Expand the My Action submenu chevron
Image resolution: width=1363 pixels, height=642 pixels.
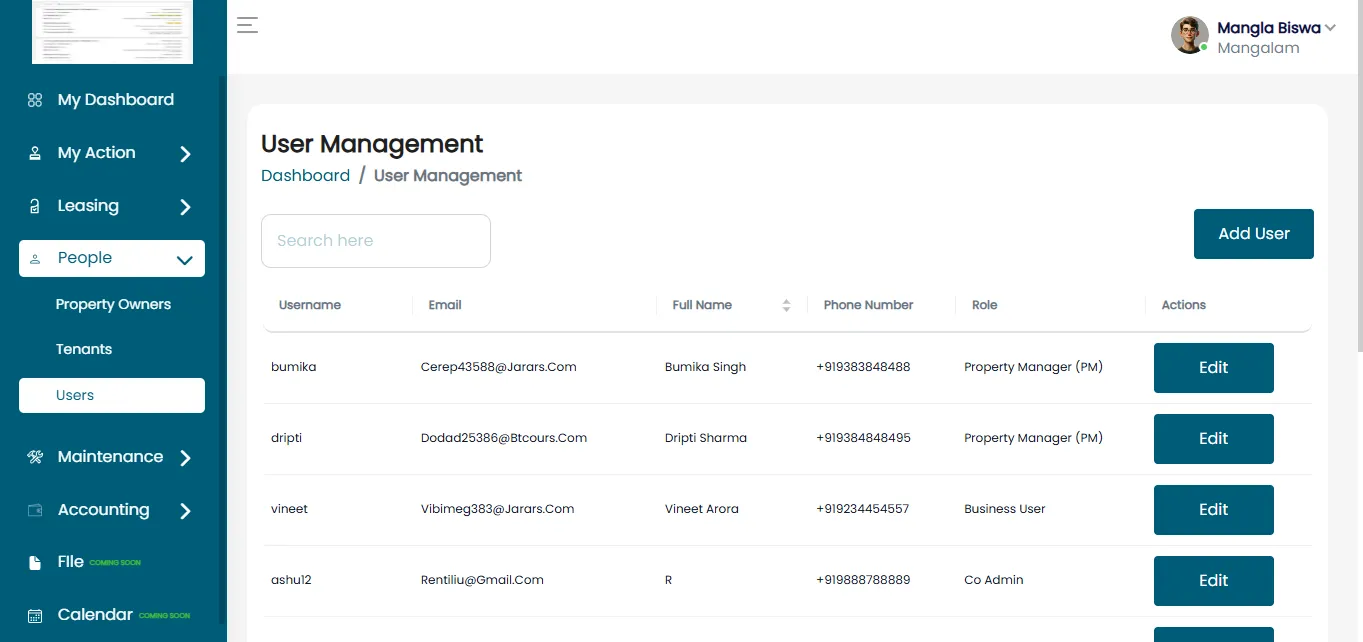(185, 154)
